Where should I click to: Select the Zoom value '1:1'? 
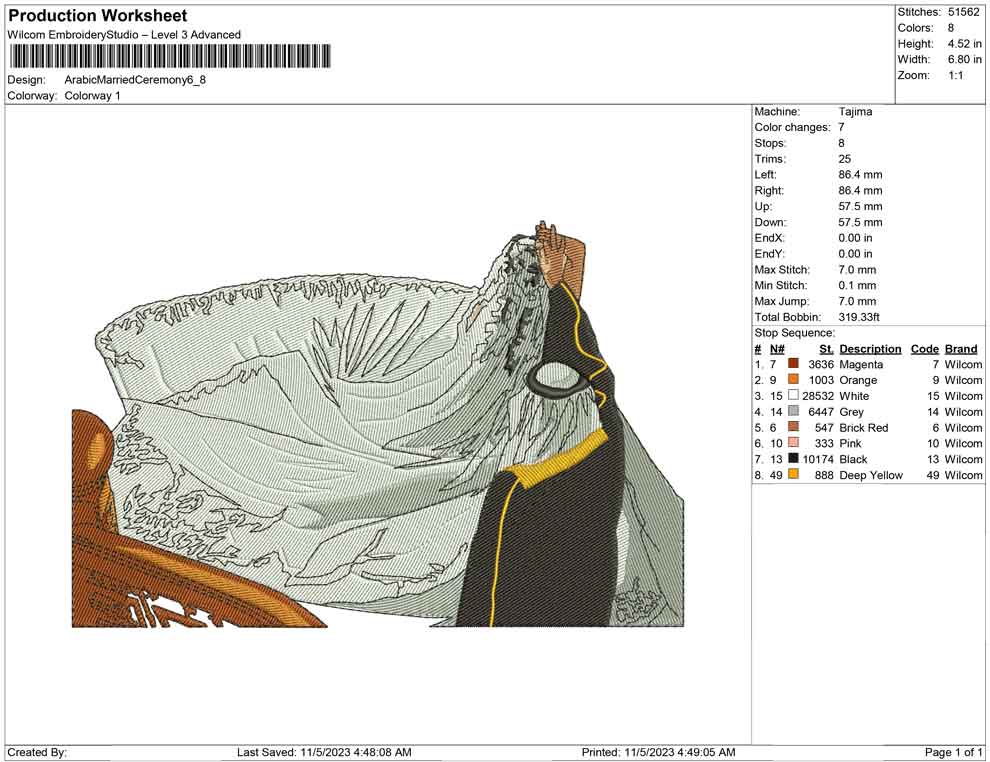click(955, 75)
